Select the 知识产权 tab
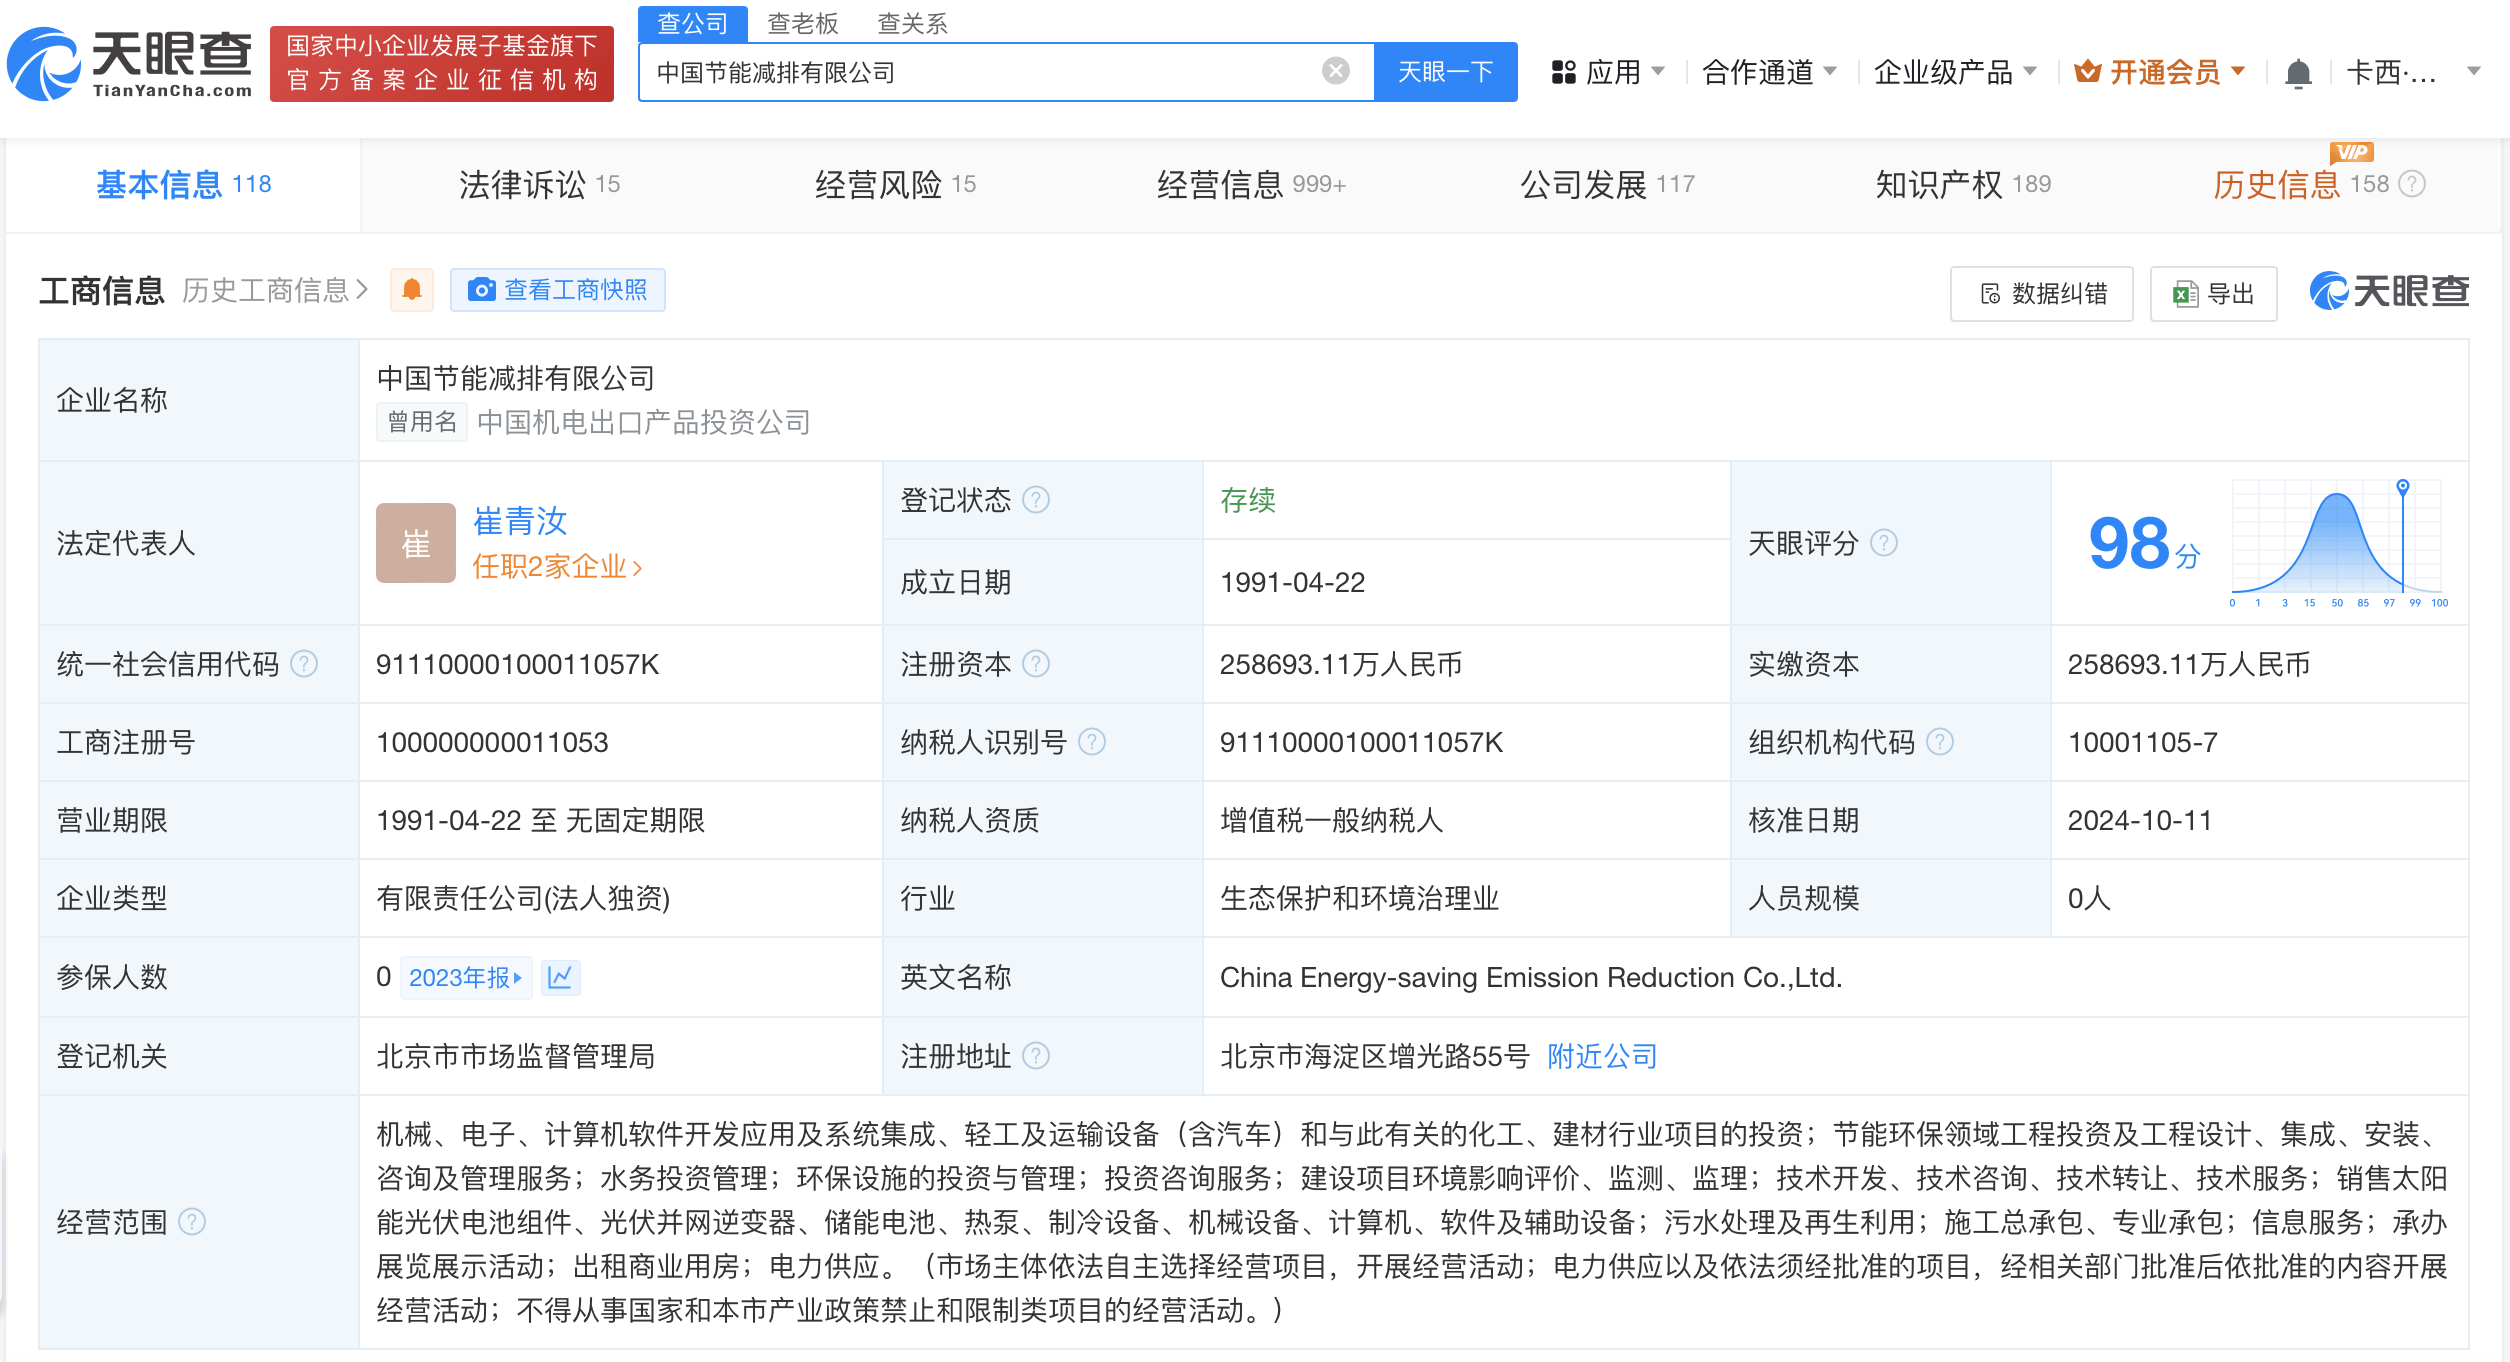Screen dimensions: 2510x1362 [x=1963, y=185]
